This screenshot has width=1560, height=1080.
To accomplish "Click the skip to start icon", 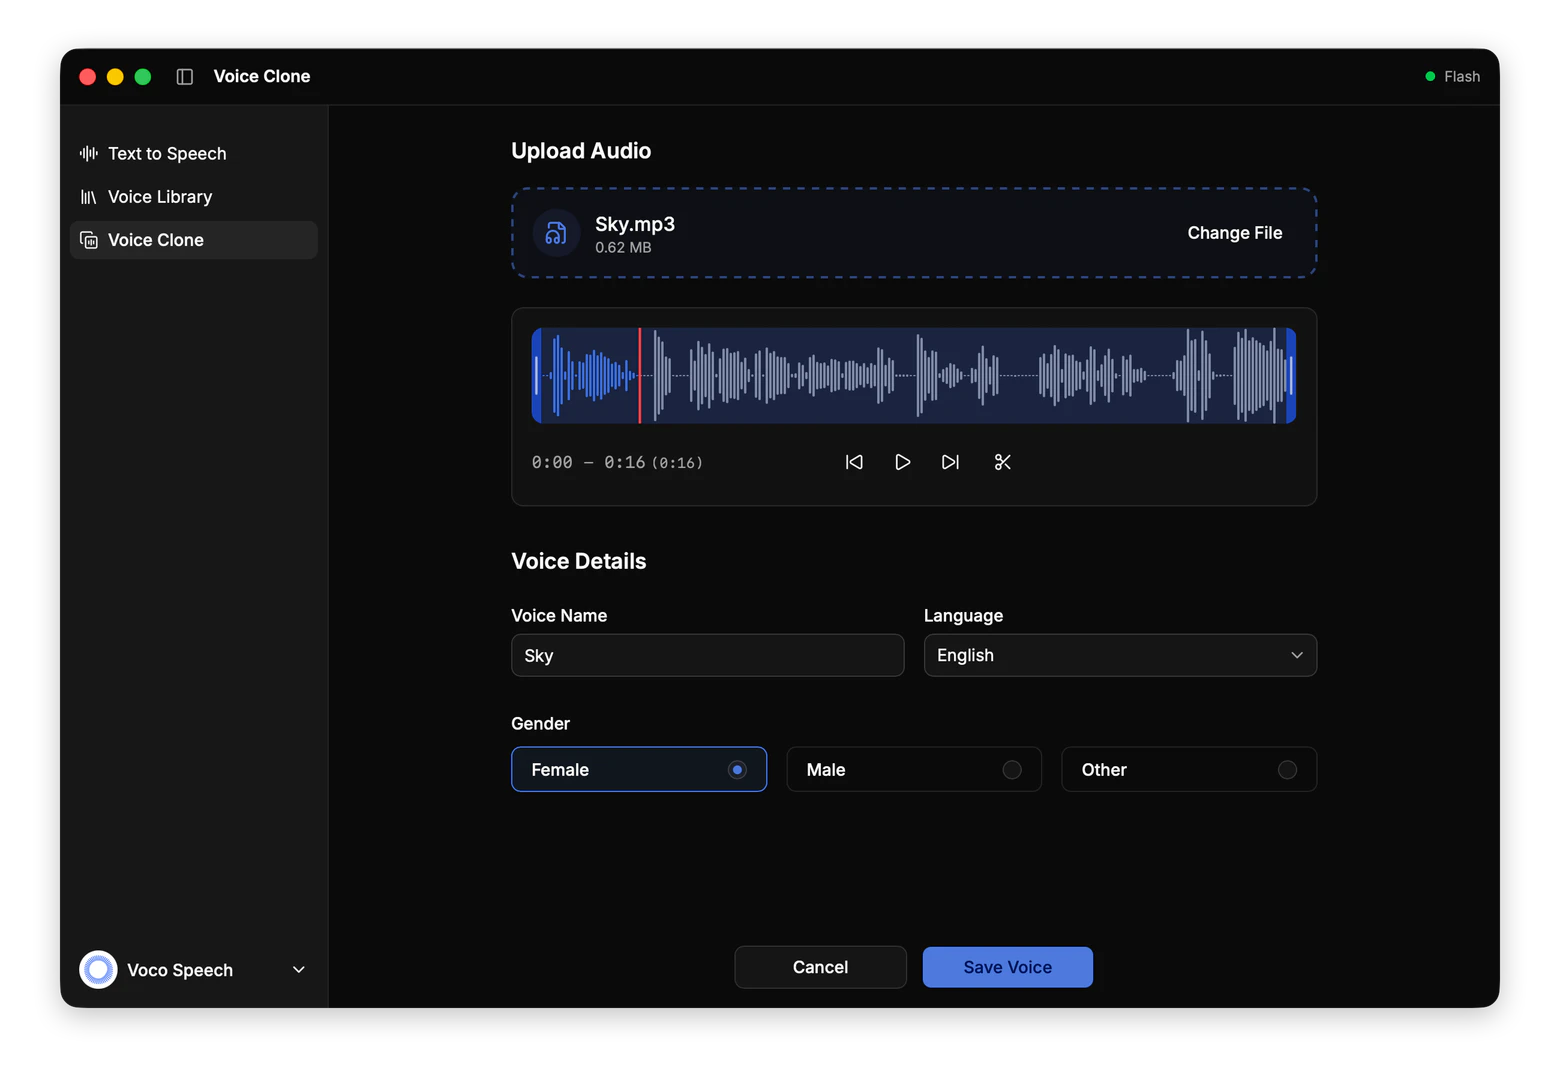I will pos(854,462).
